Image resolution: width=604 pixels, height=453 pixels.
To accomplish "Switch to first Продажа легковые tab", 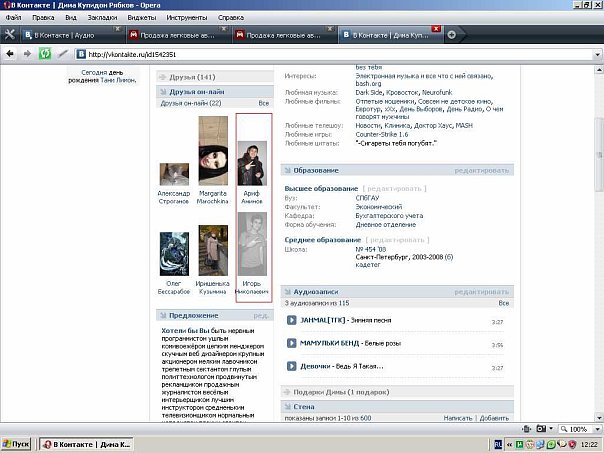I will click(177, 35).
